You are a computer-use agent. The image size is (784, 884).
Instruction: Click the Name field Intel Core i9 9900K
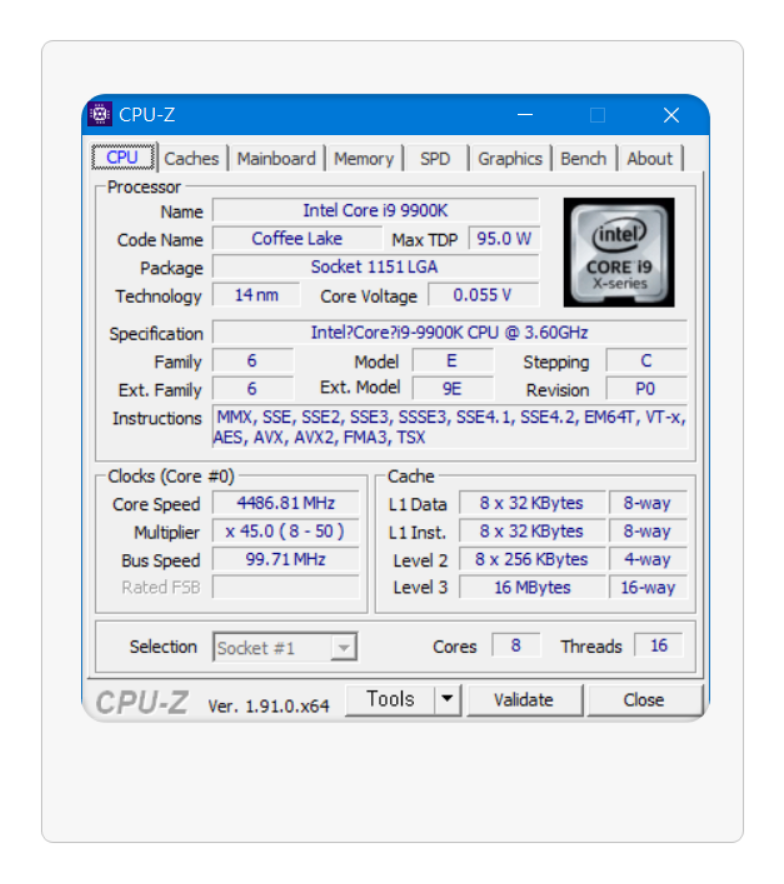(x=375, y=210)
